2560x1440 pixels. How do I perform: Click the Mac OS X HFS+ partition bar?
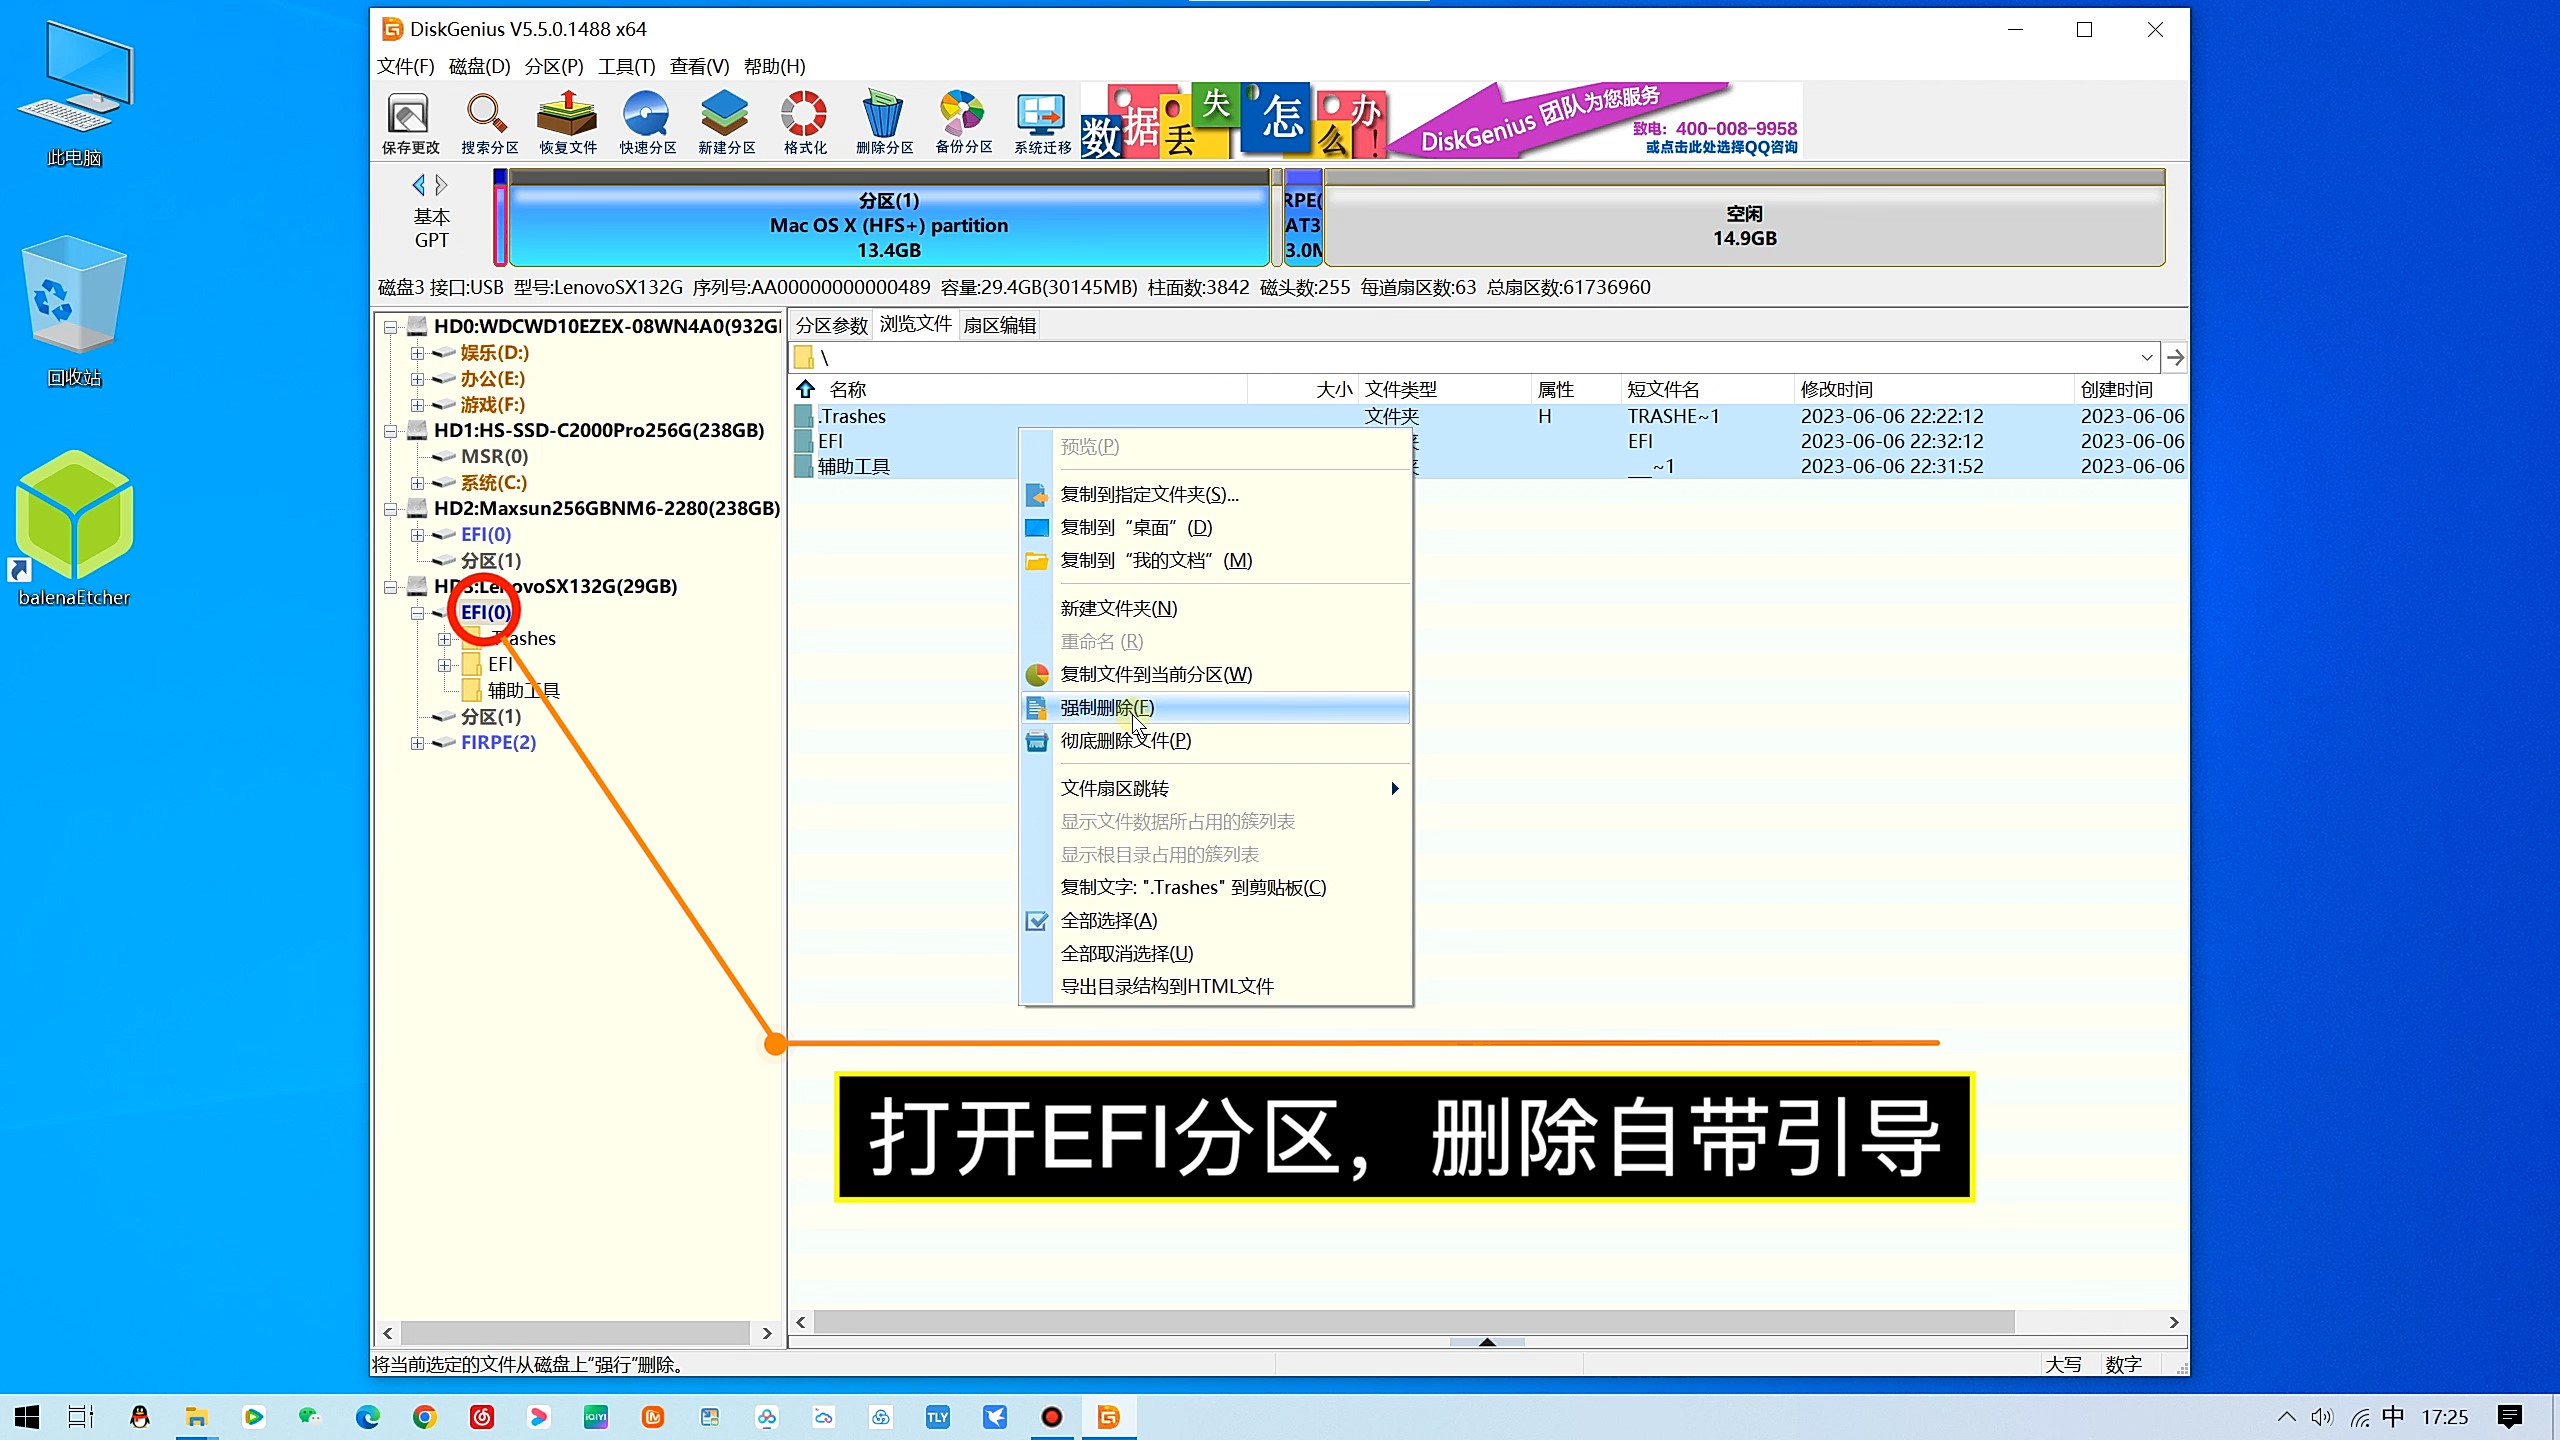tap(888, 225)
